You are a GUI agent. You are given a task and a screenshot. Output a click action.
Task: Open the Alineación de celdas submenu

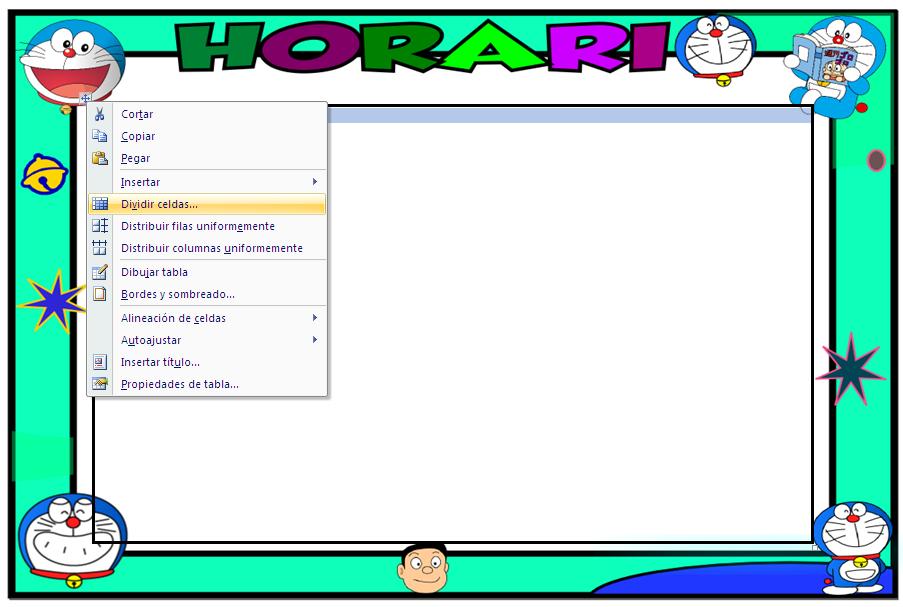pos(207,318)
